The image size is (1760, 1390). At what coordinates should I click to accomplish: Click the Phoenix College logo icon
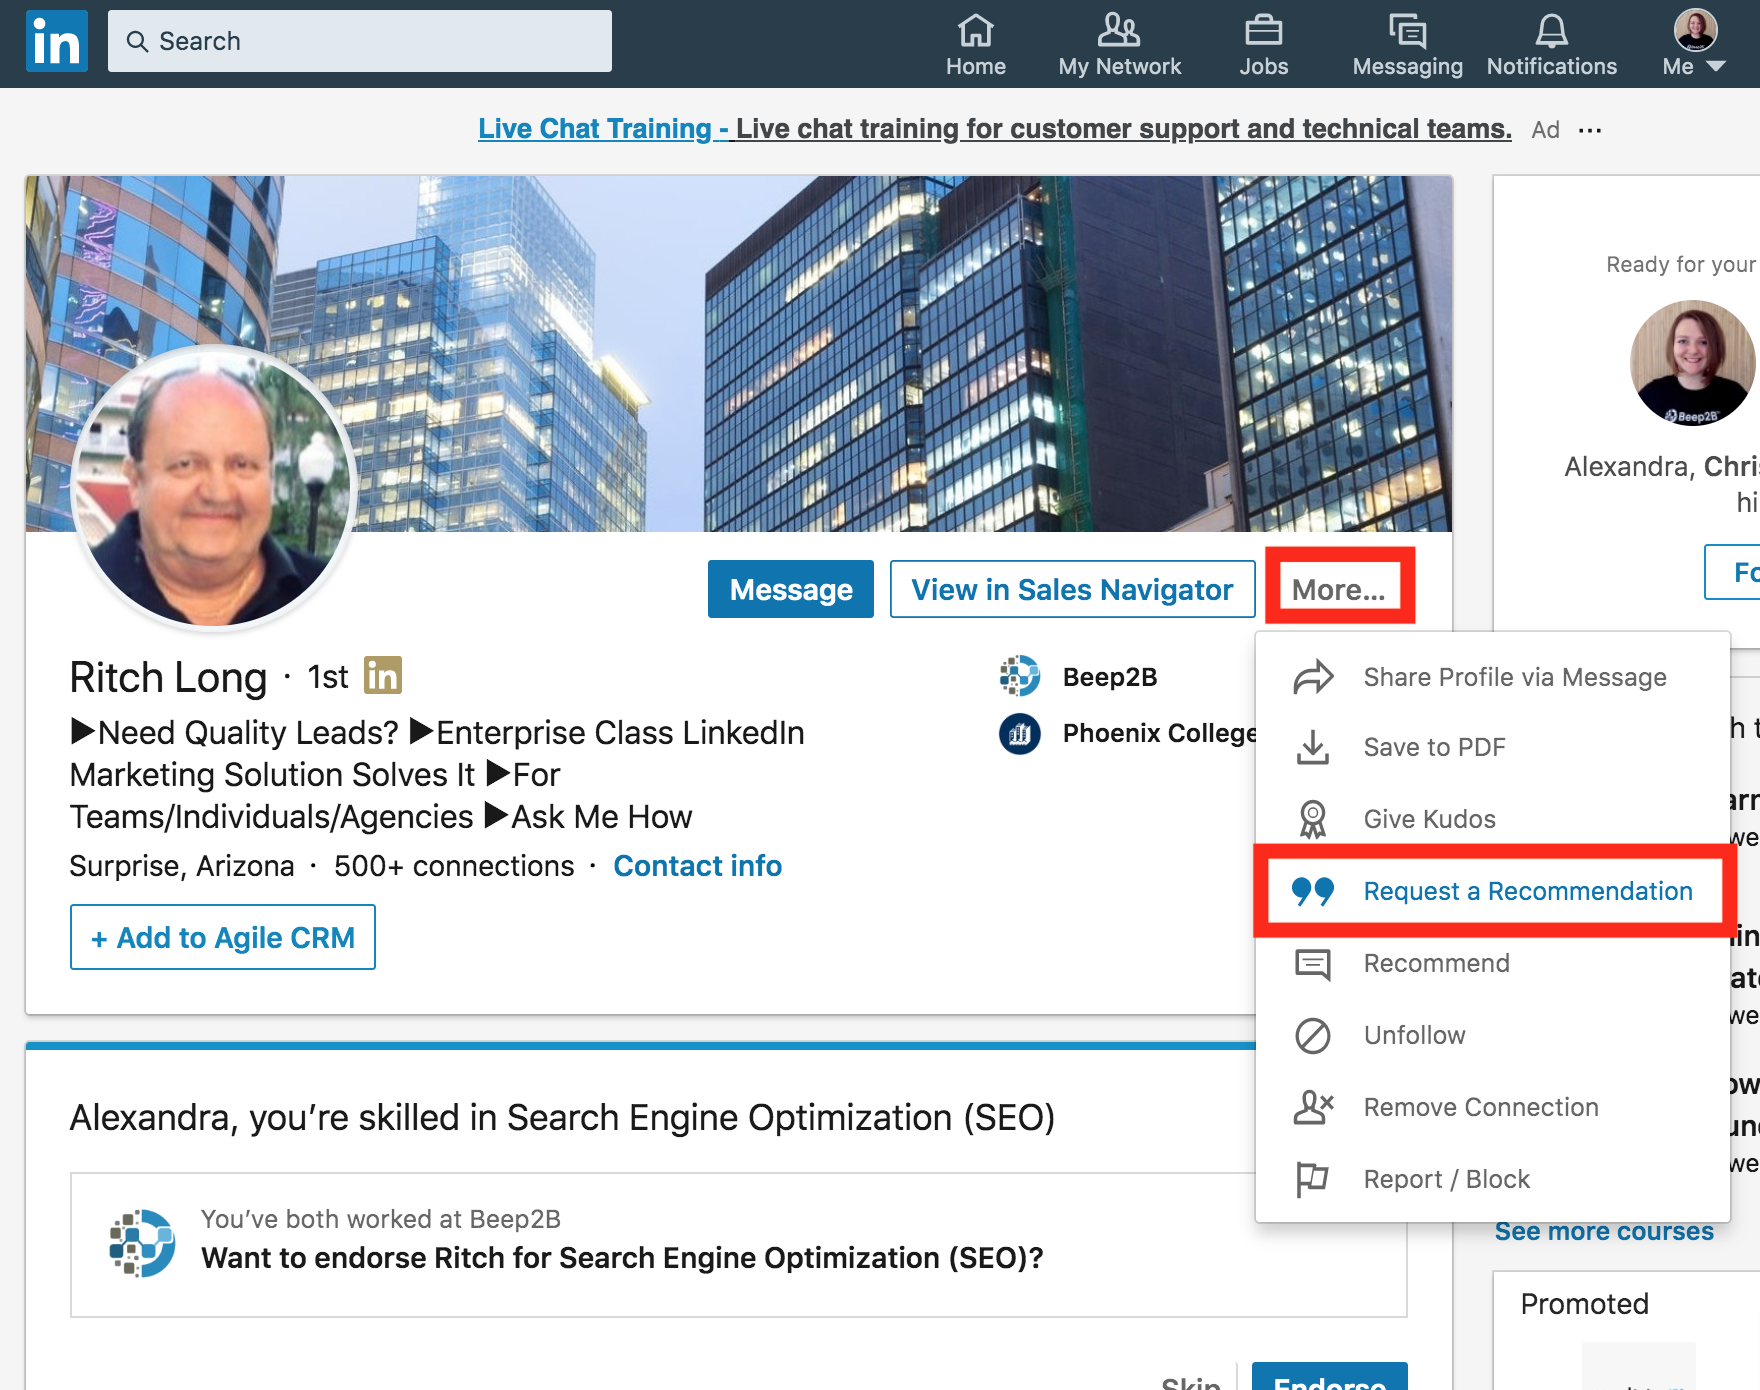tap(1020, 734)
